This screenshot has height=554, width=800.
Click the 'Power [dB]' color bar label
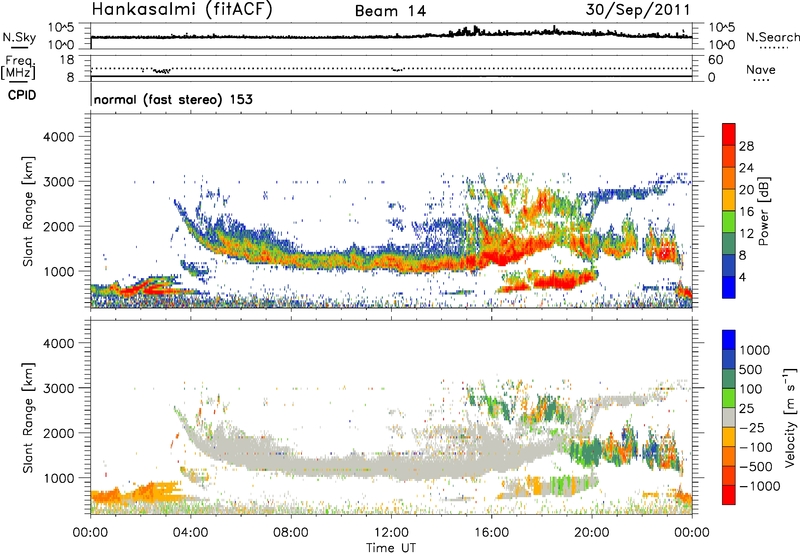pyautogui.click(x=763, y=211)
